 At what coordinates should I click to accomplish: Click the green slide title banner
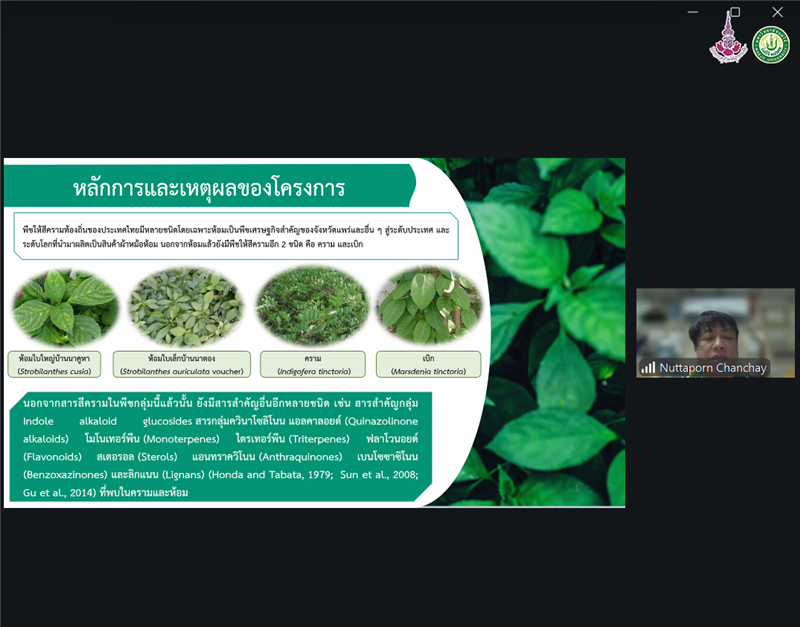(x=209, y=186)
